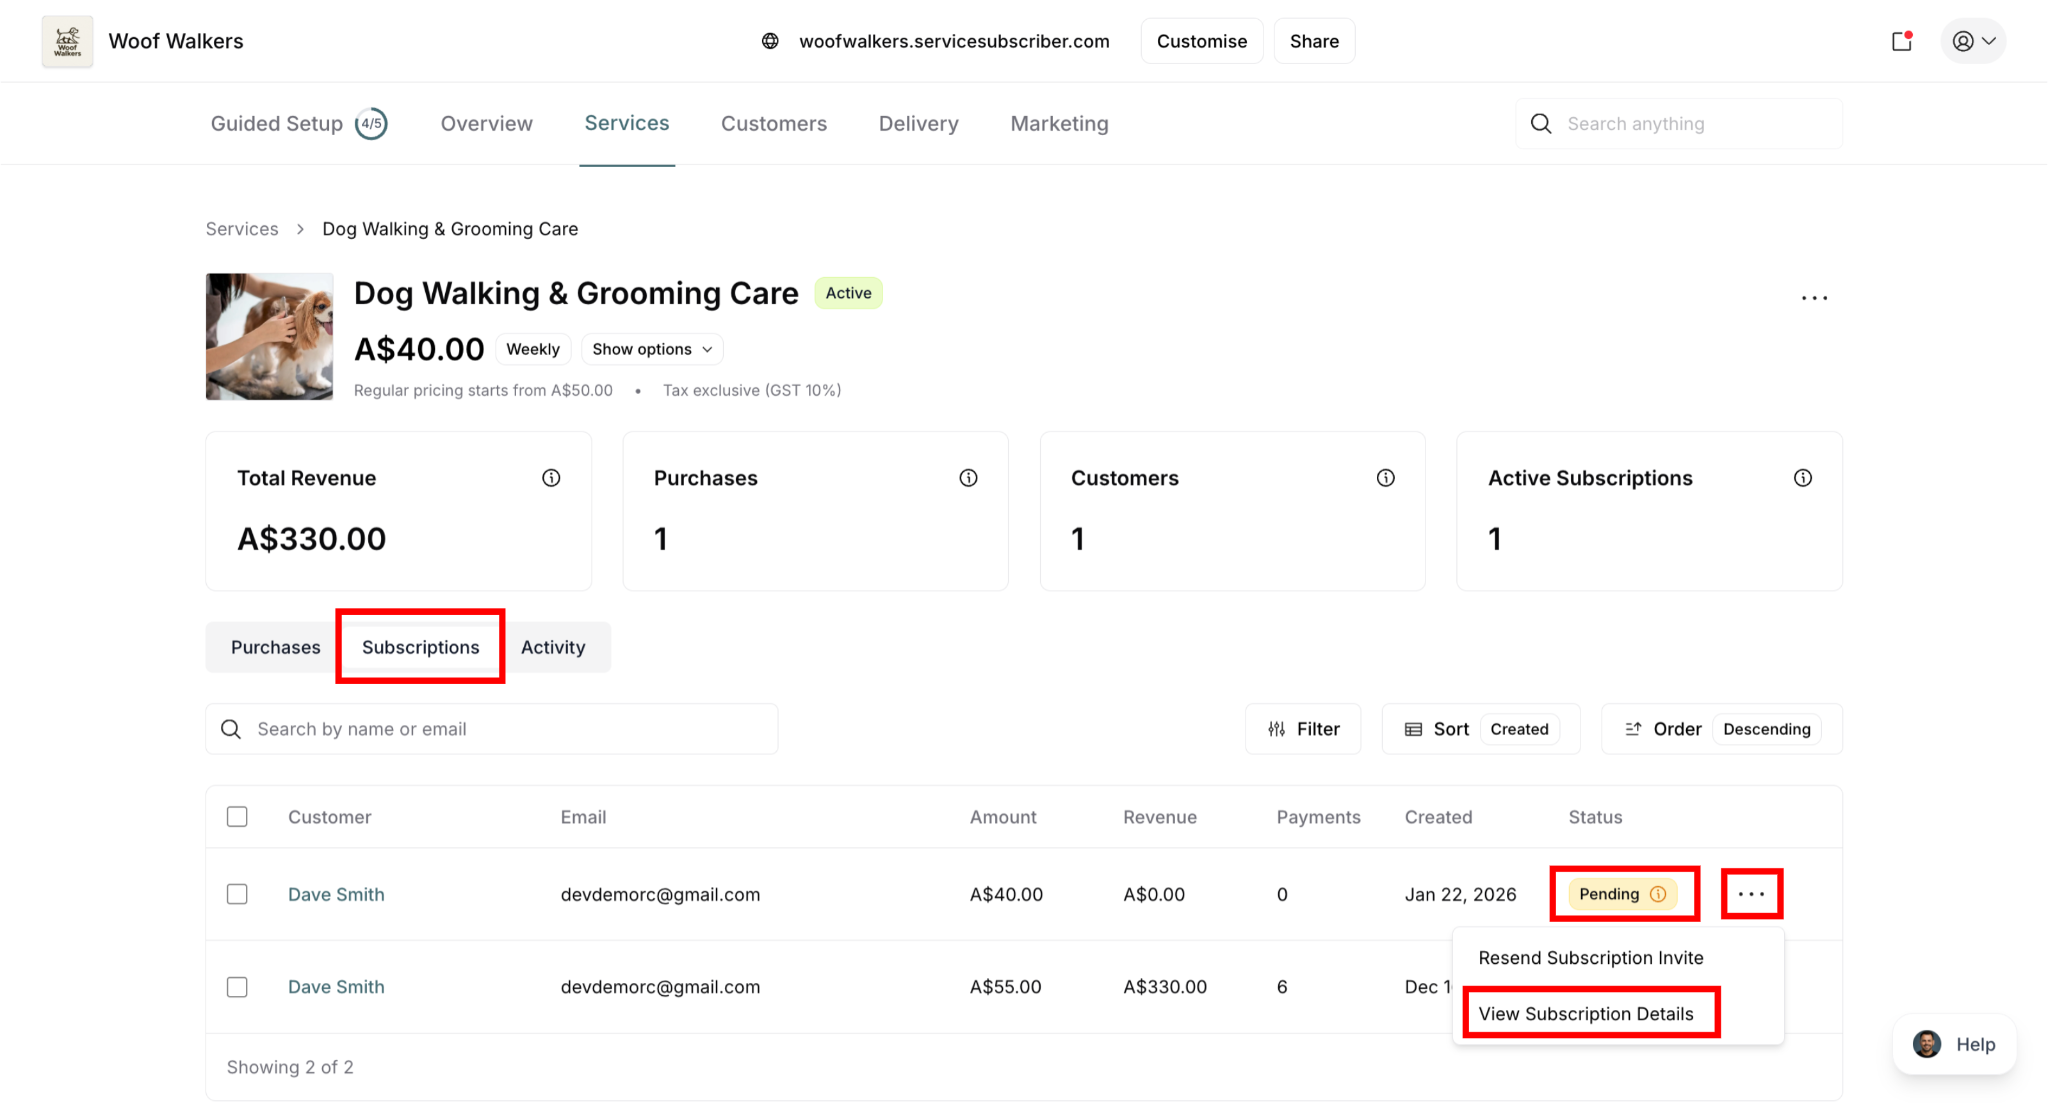The image size is (2048, 1105).
Task: Open the service three-dots menu
Action: click(x=1814, y=298)
